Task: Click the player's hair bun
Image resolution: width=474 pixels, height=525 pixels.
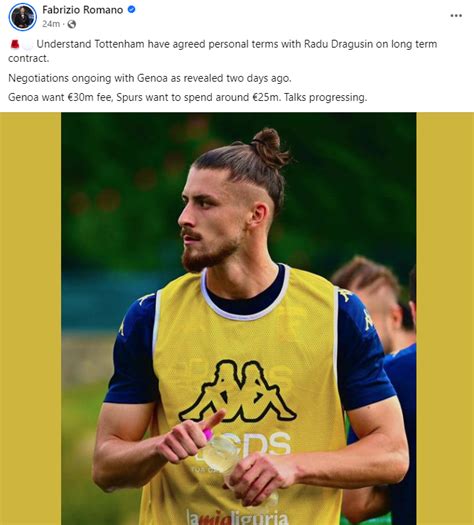Action: pyautogui.click(x=269, y=147)
